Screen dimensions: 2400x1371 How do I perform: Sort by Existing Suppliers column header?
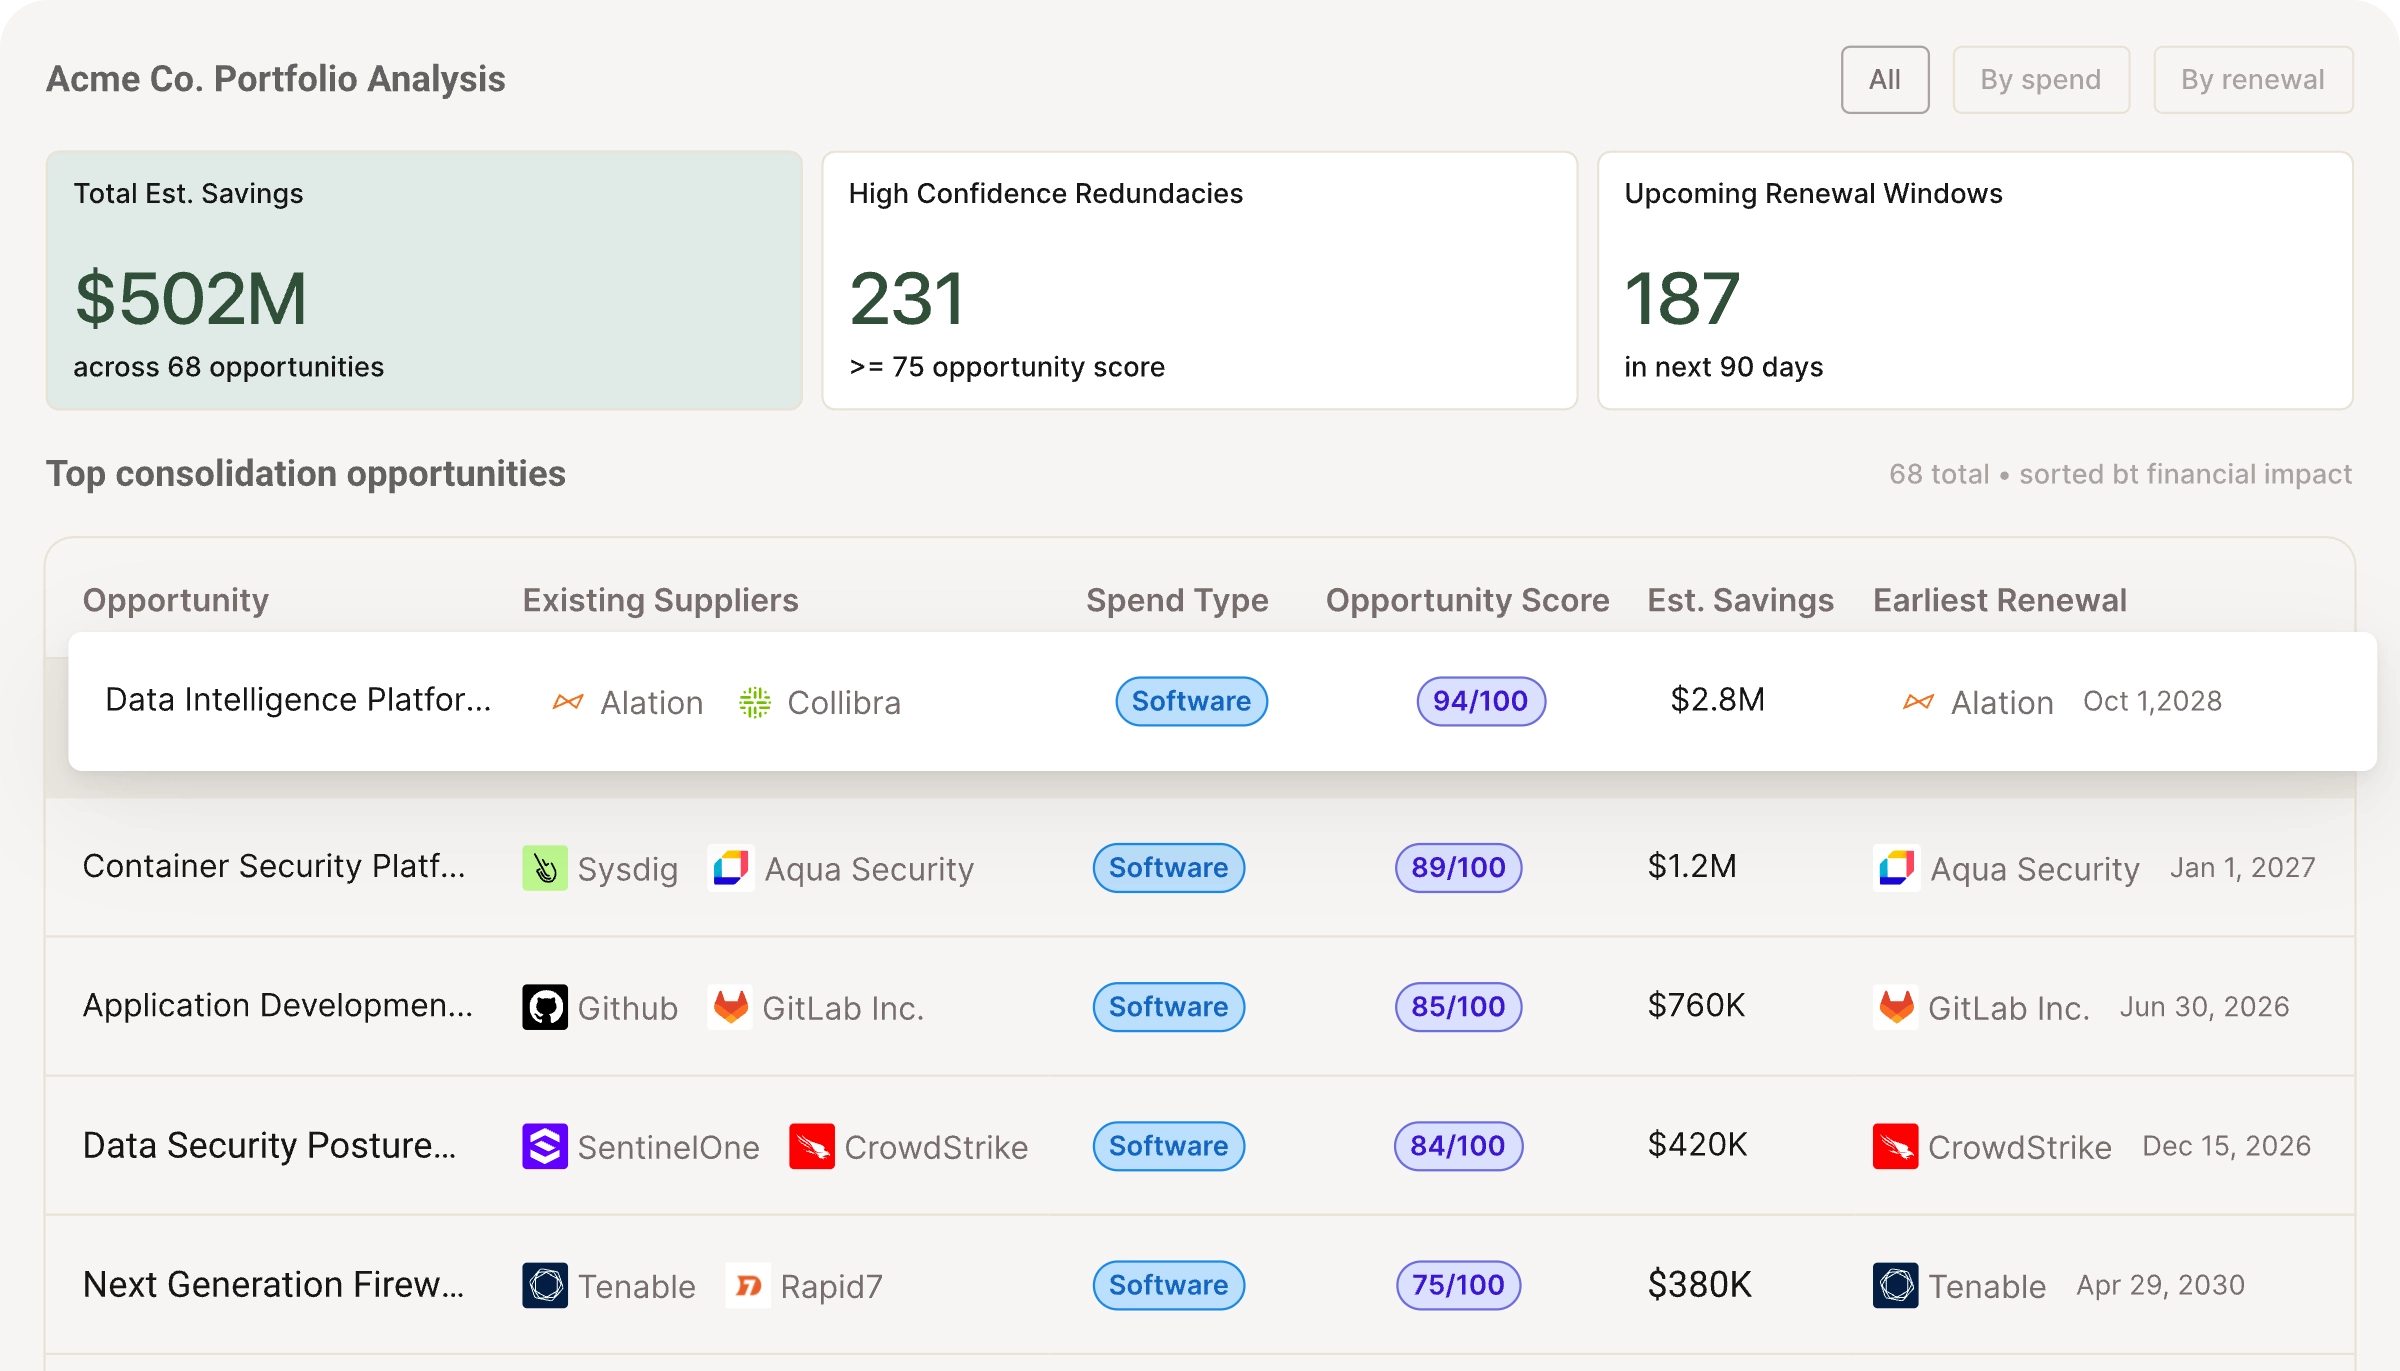[660, 600]
